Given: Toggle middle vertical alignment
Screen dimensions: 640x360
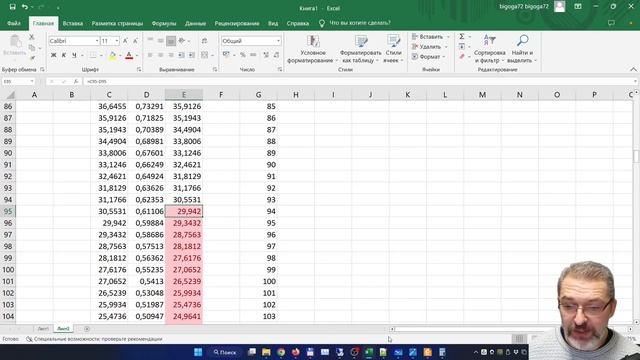Looking at the screenshot, I should pos(160,41).
